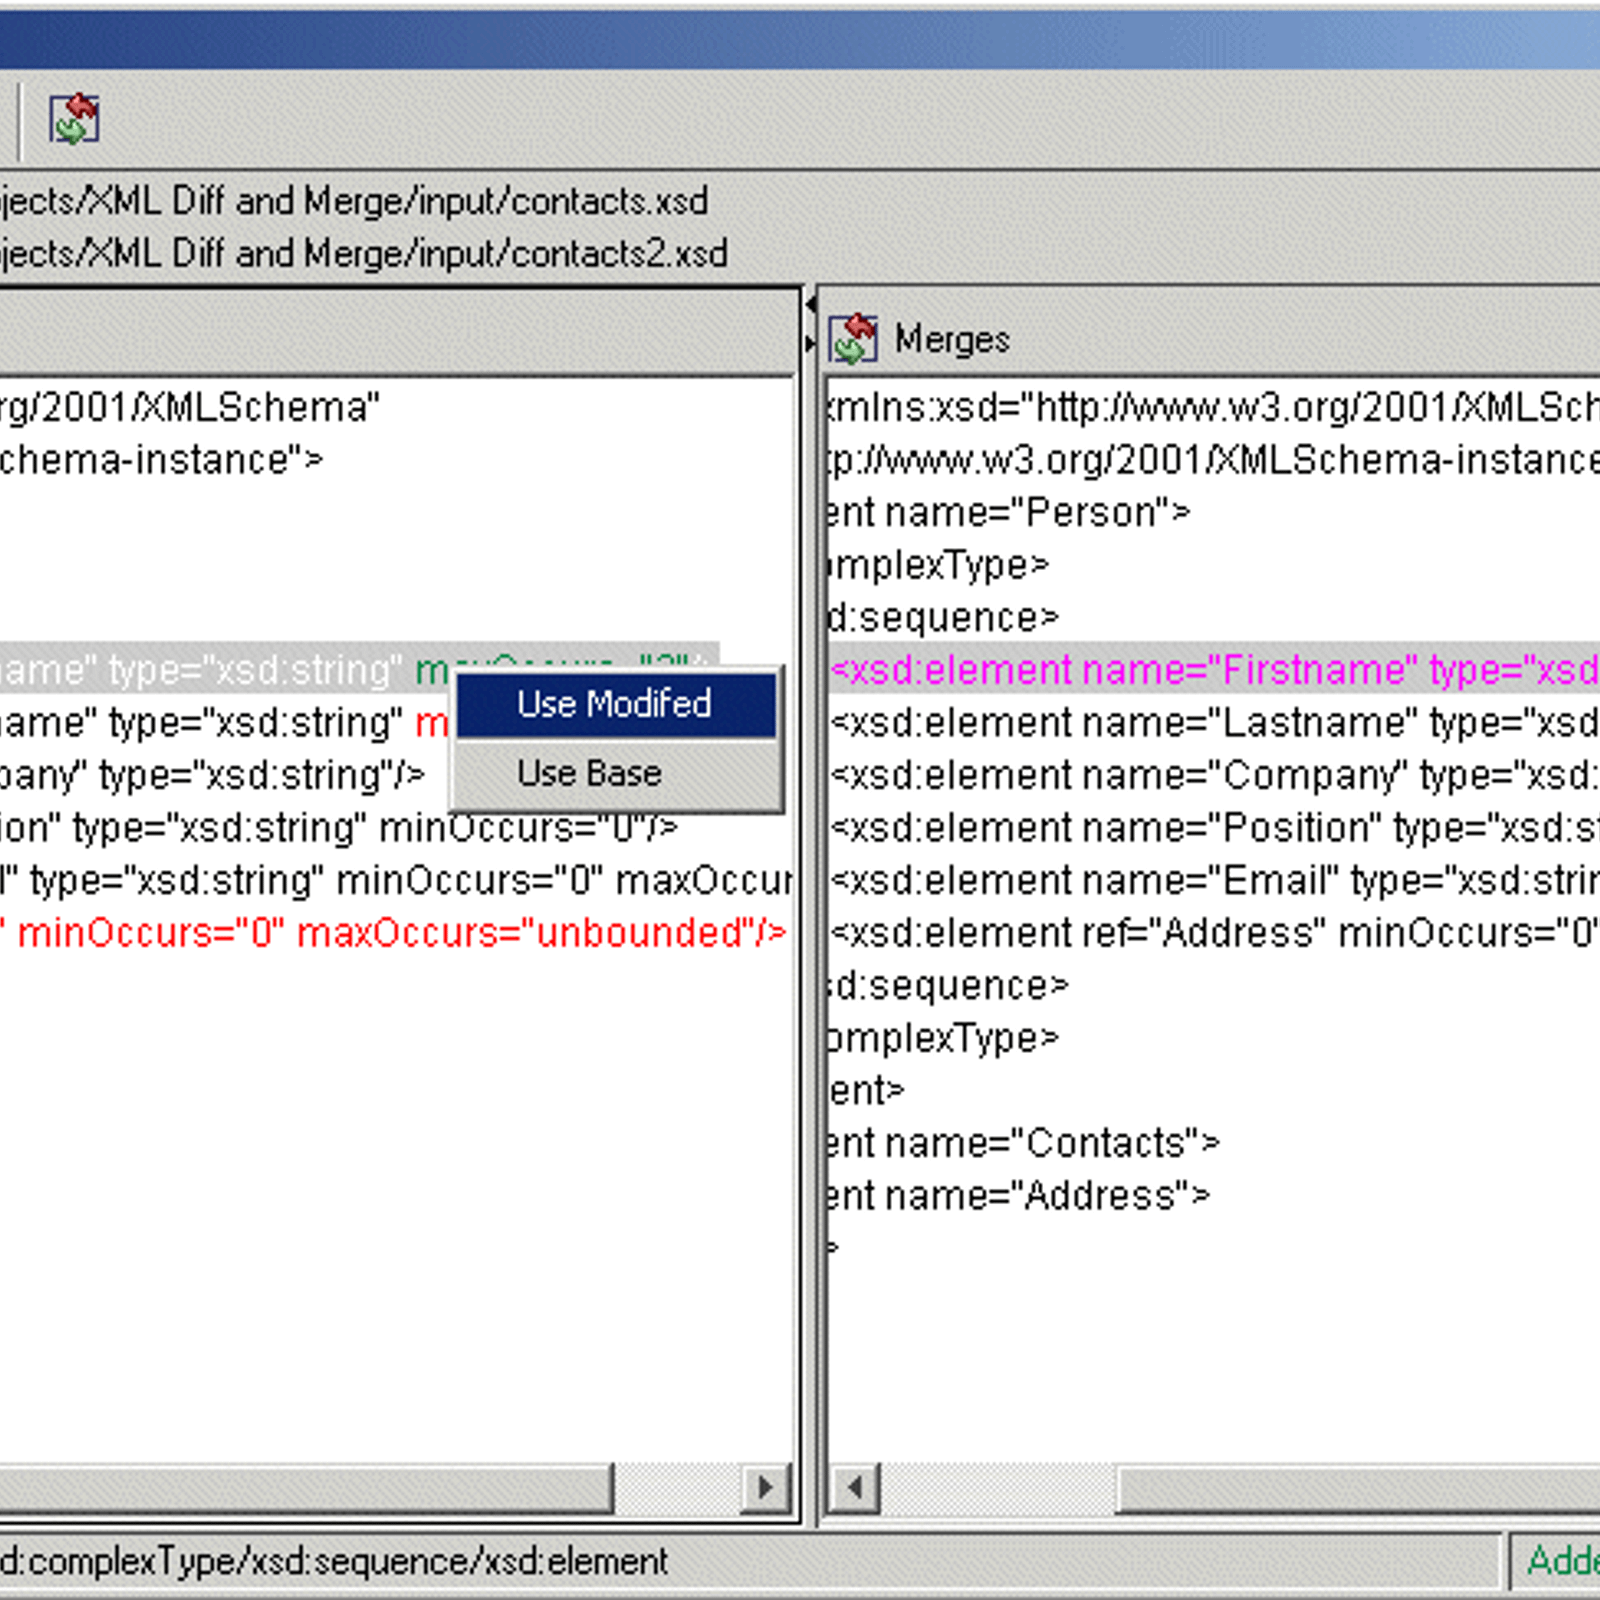Click first mplexType> line in Merges pane
1600x1600 pixels.
pyautogui.click(x=938, y=565)
